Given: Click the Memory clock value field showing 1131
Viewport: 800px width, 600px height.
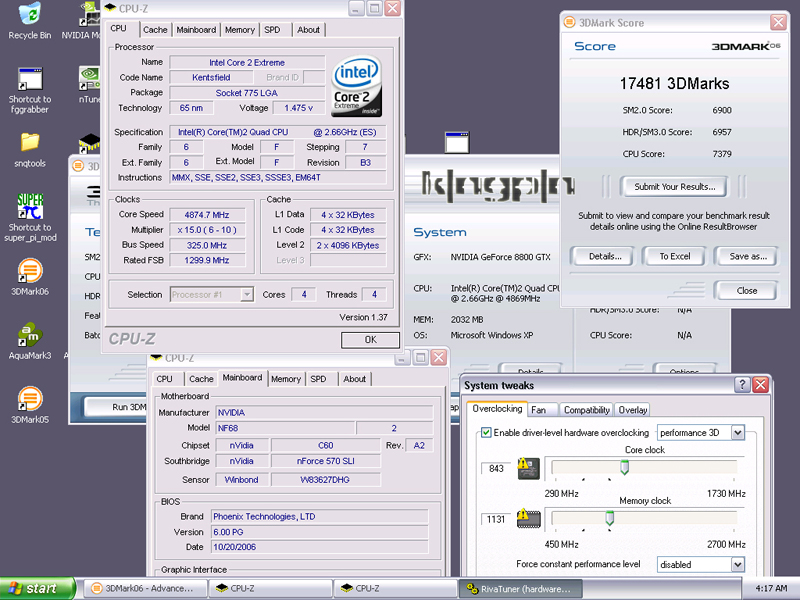Looking at the screenshot, I should pos(496,519).
